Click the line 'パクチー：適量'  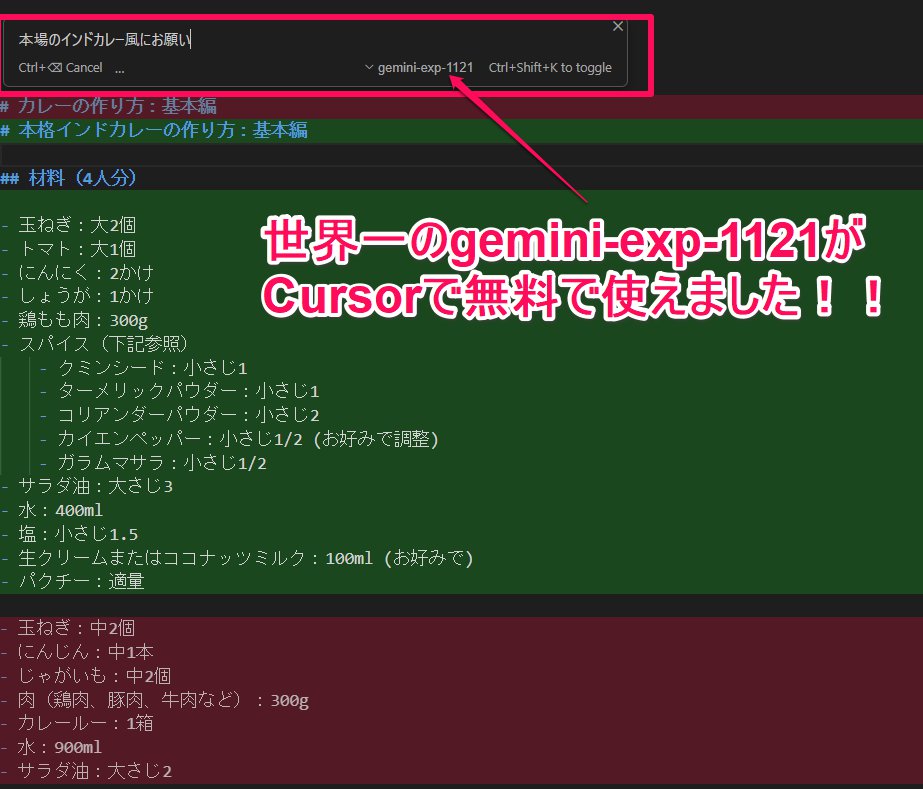click(x=81, y=581)
